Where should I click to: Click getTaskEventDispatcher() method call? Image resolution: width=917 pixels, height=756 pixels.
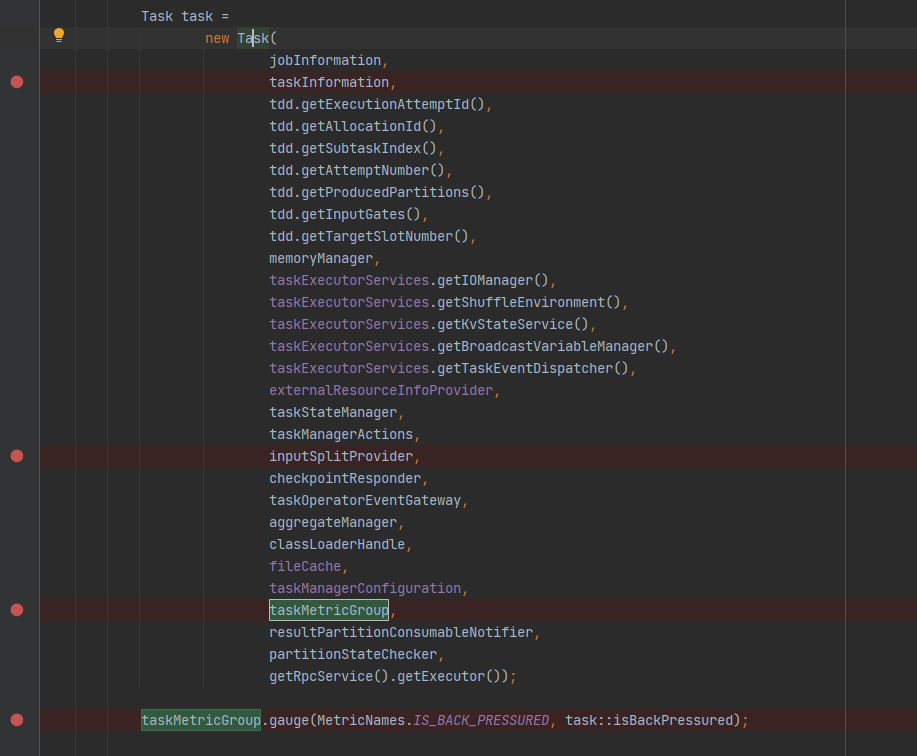[533, 368]
